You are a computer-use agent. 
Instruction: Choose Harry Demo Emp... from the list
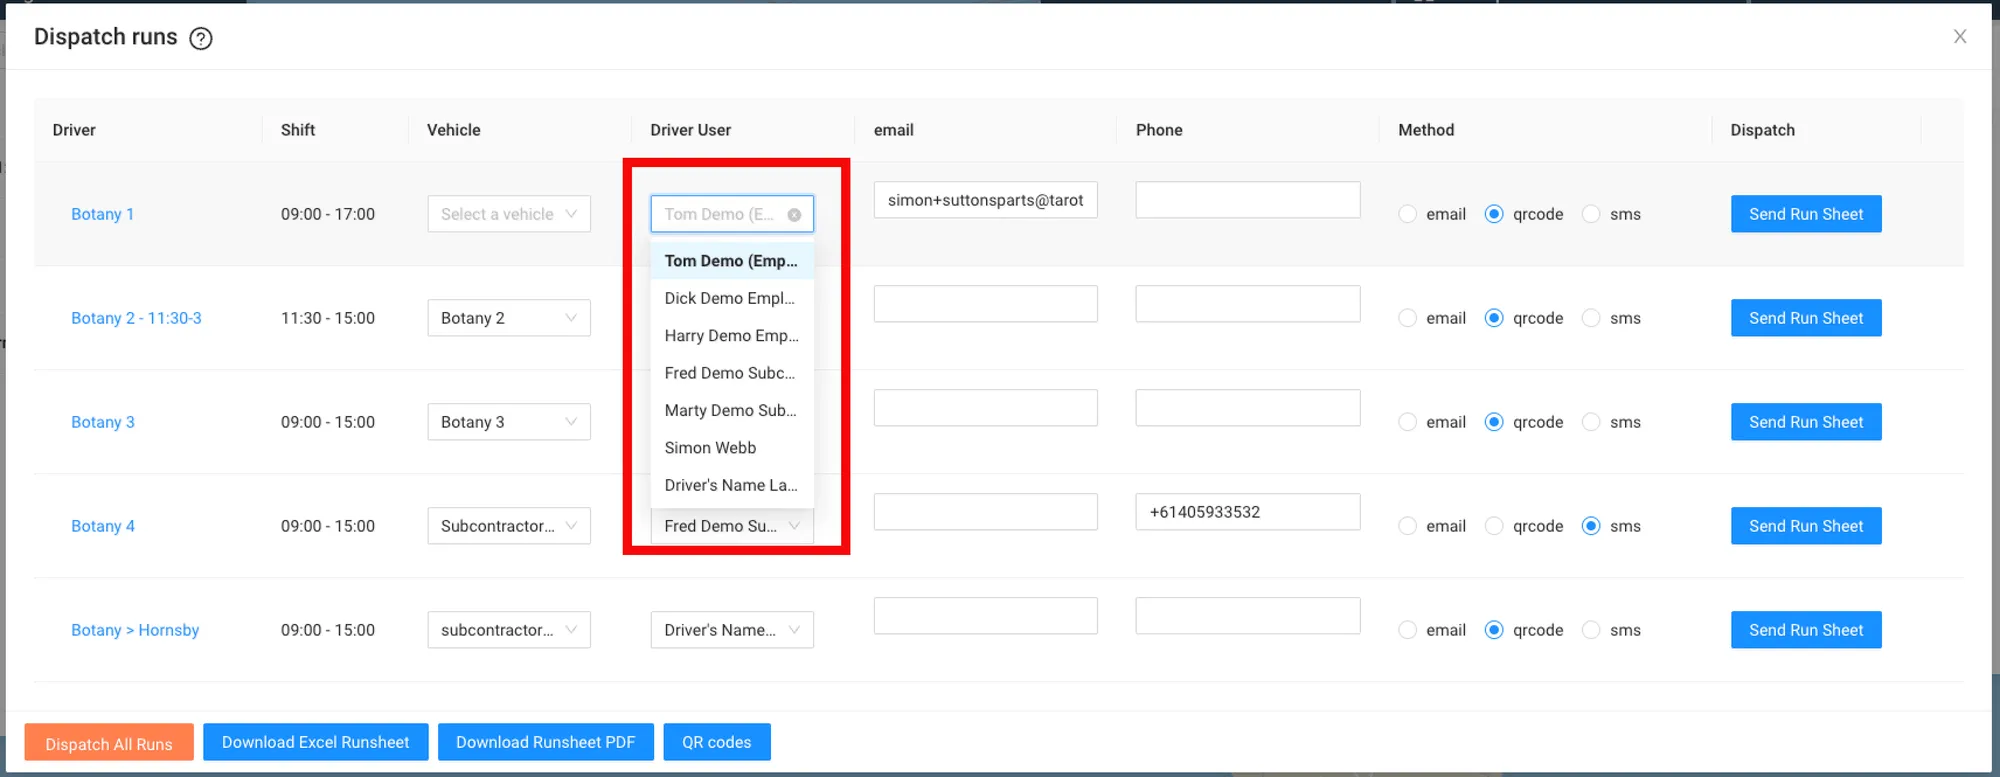coord(732,336)
